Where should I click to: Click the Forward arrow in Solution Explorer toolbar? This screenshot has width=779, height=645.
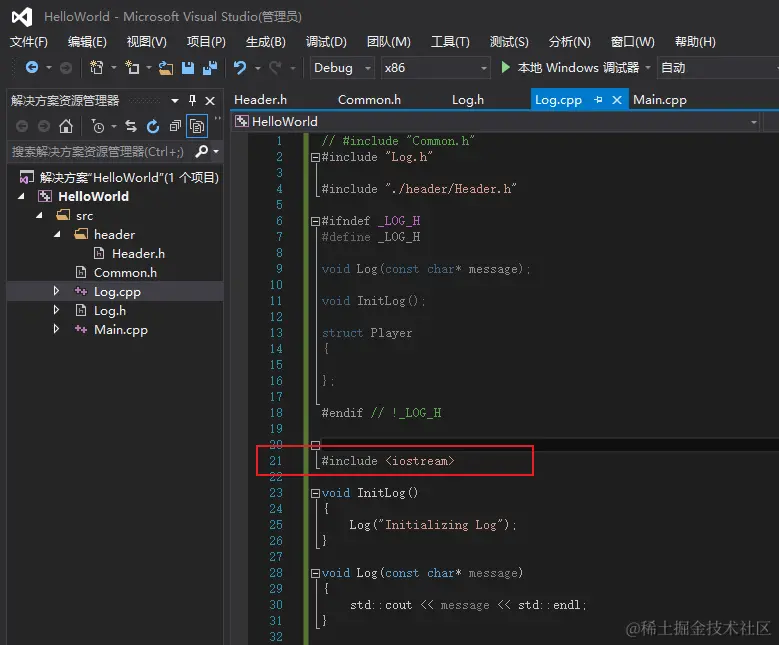pyautogui.click(x=44, y=126)
